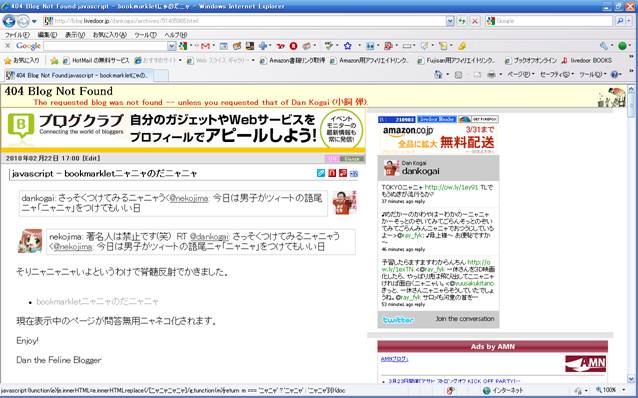This screenshot has width=638, height=398.
Task: Click the 404 Blog Not Found heading
Action: pos(59,91)
